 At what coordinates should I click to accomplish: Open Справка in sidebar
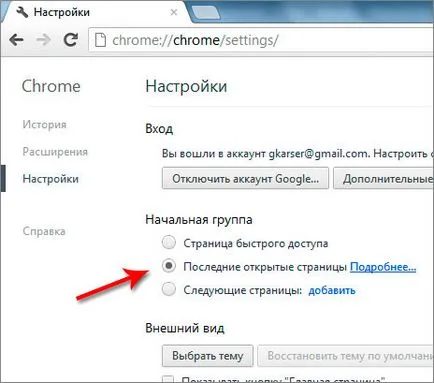click(x=44, y=231)
